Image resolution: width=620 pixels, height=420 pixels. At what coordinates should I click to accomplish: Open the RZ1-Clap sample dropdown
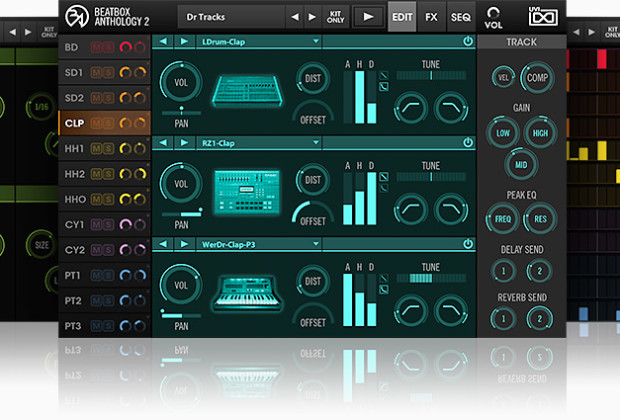pyautogui.click(x=259, y=143)
